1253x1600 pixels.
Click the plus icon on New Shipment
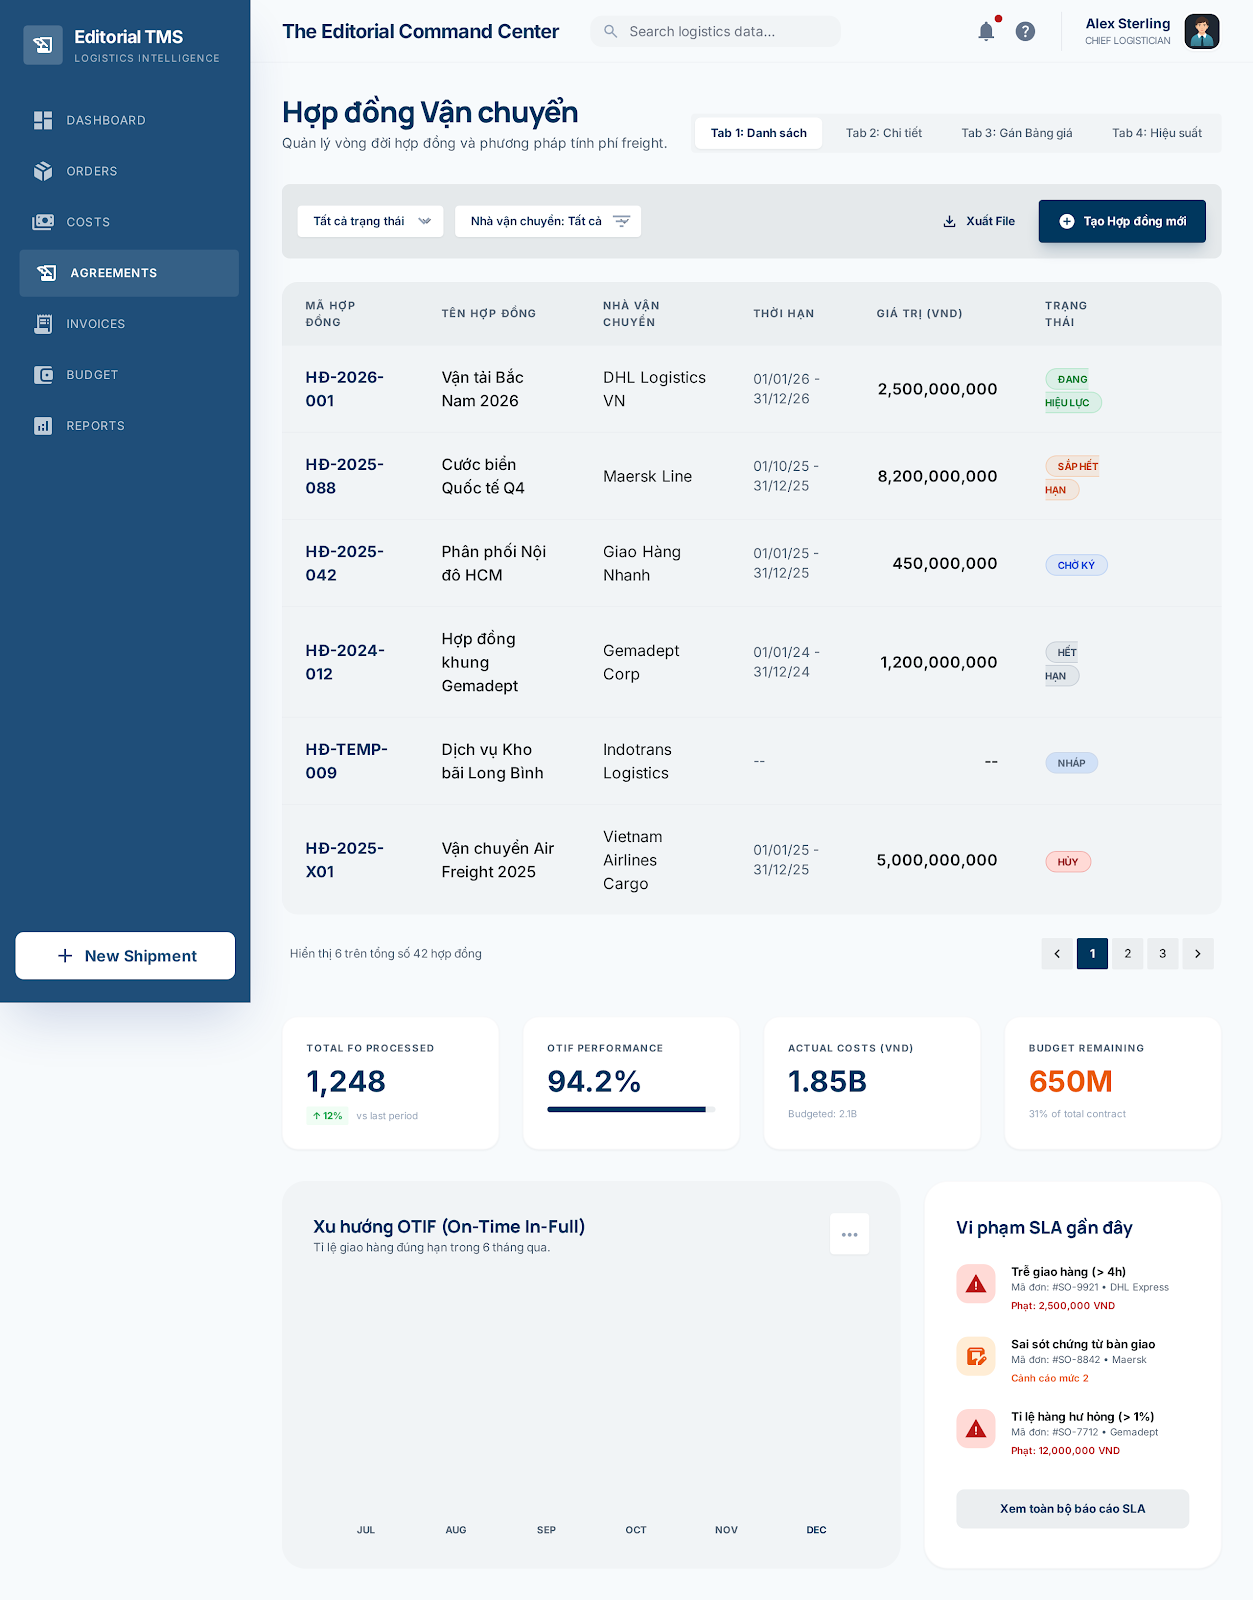click(65, 956)
